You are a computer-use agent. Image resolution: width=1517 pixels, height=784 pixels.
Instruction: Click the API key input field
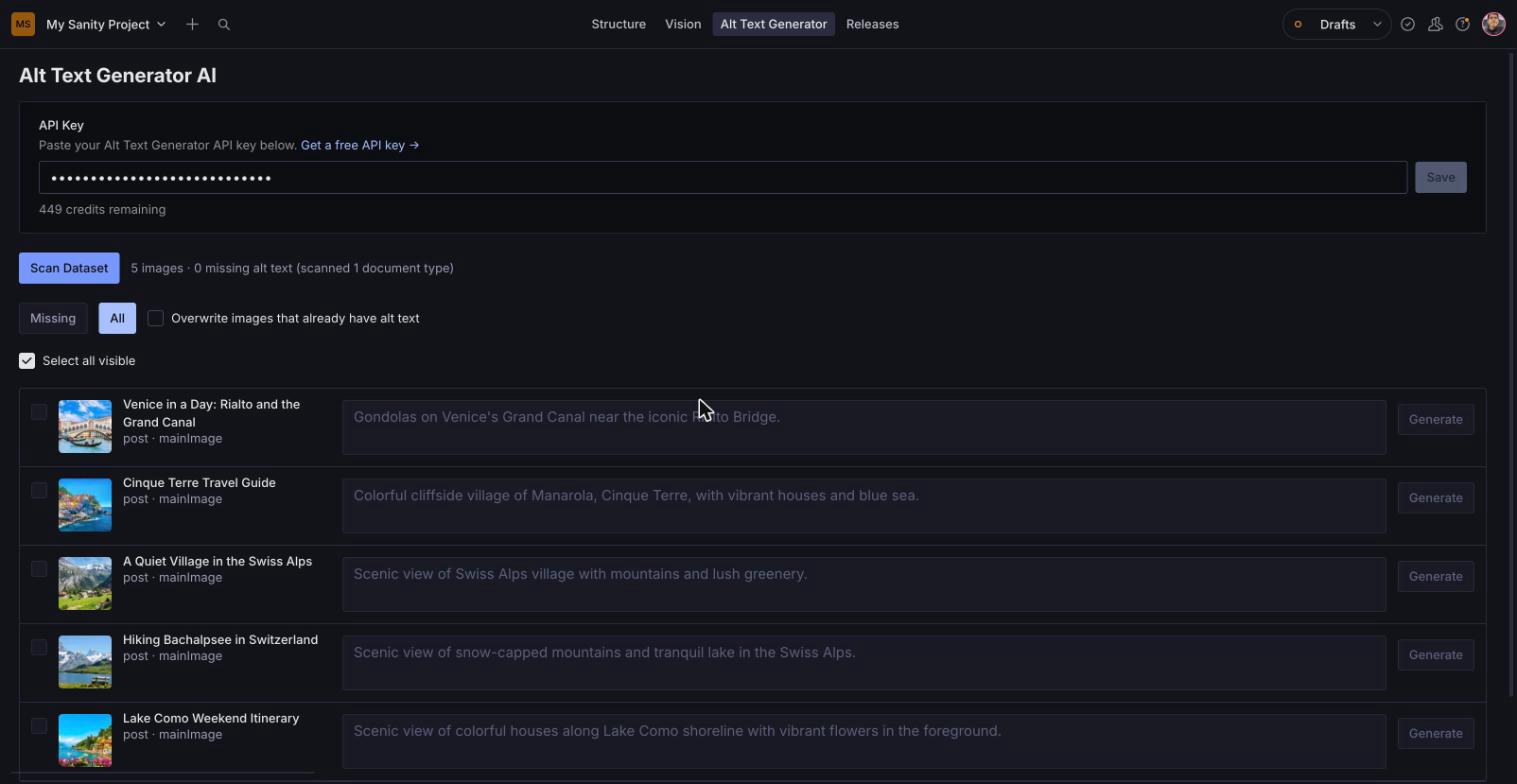click(723, 178)
